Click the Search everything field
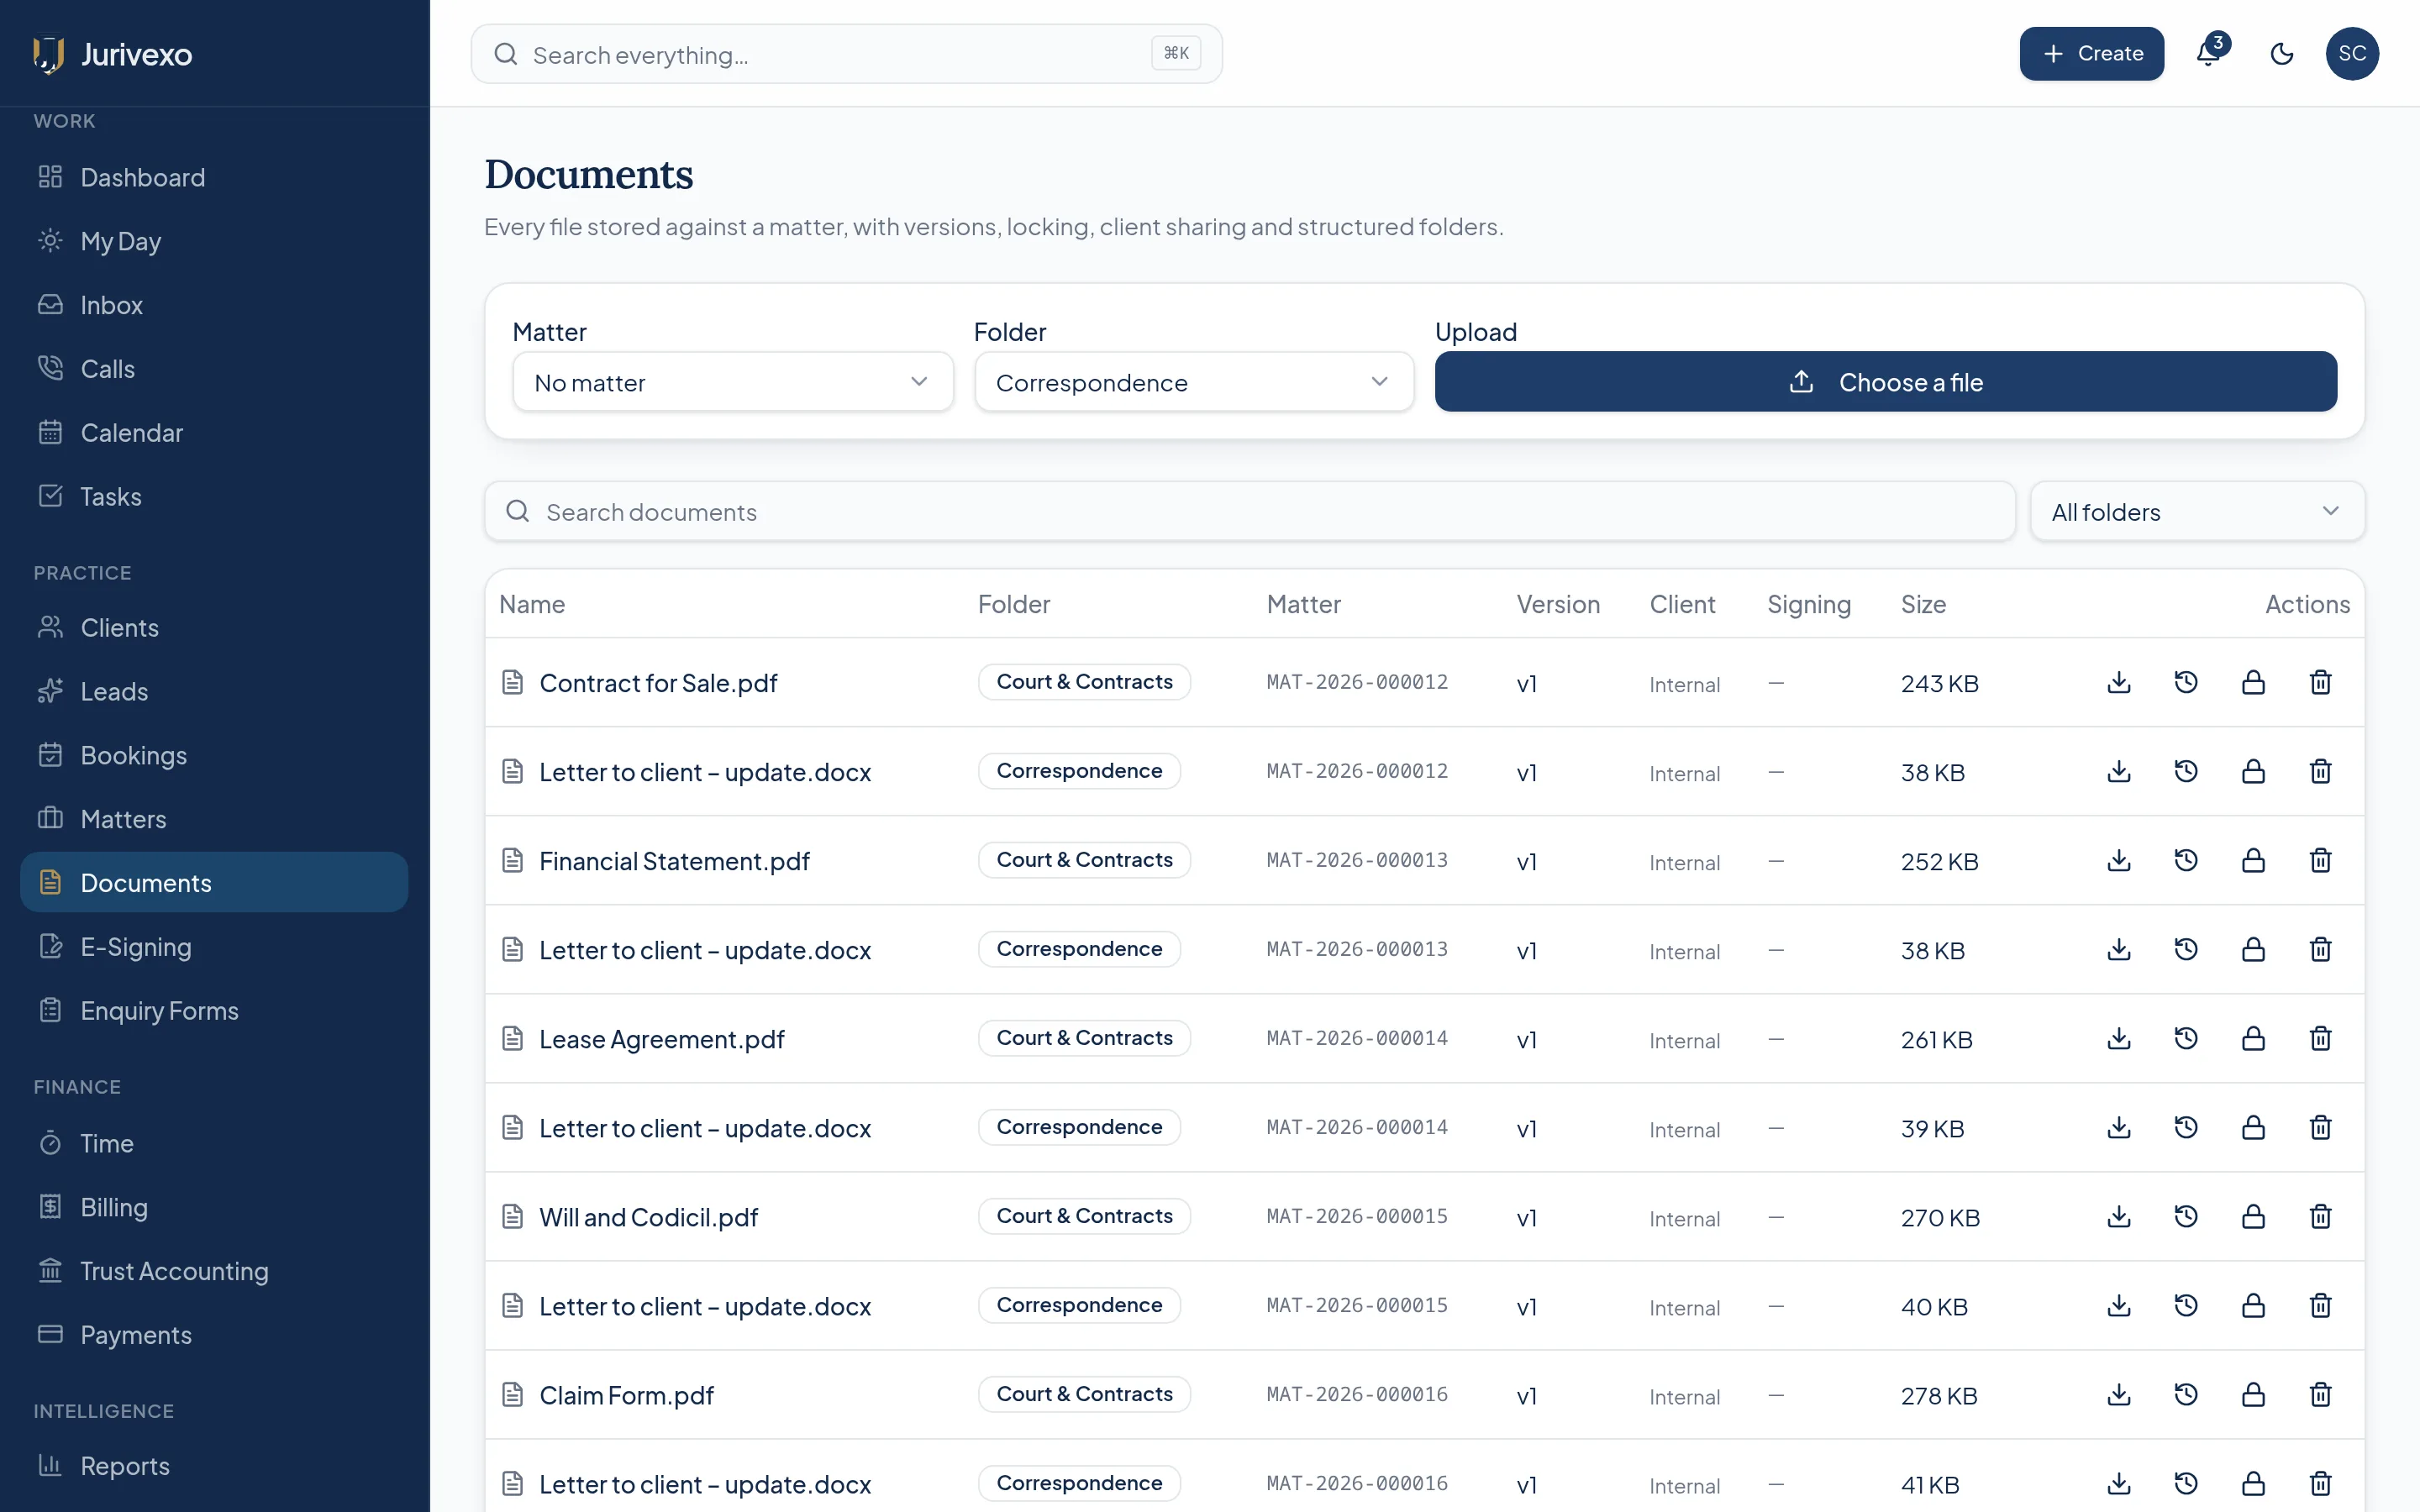 (x=846, y=54)
